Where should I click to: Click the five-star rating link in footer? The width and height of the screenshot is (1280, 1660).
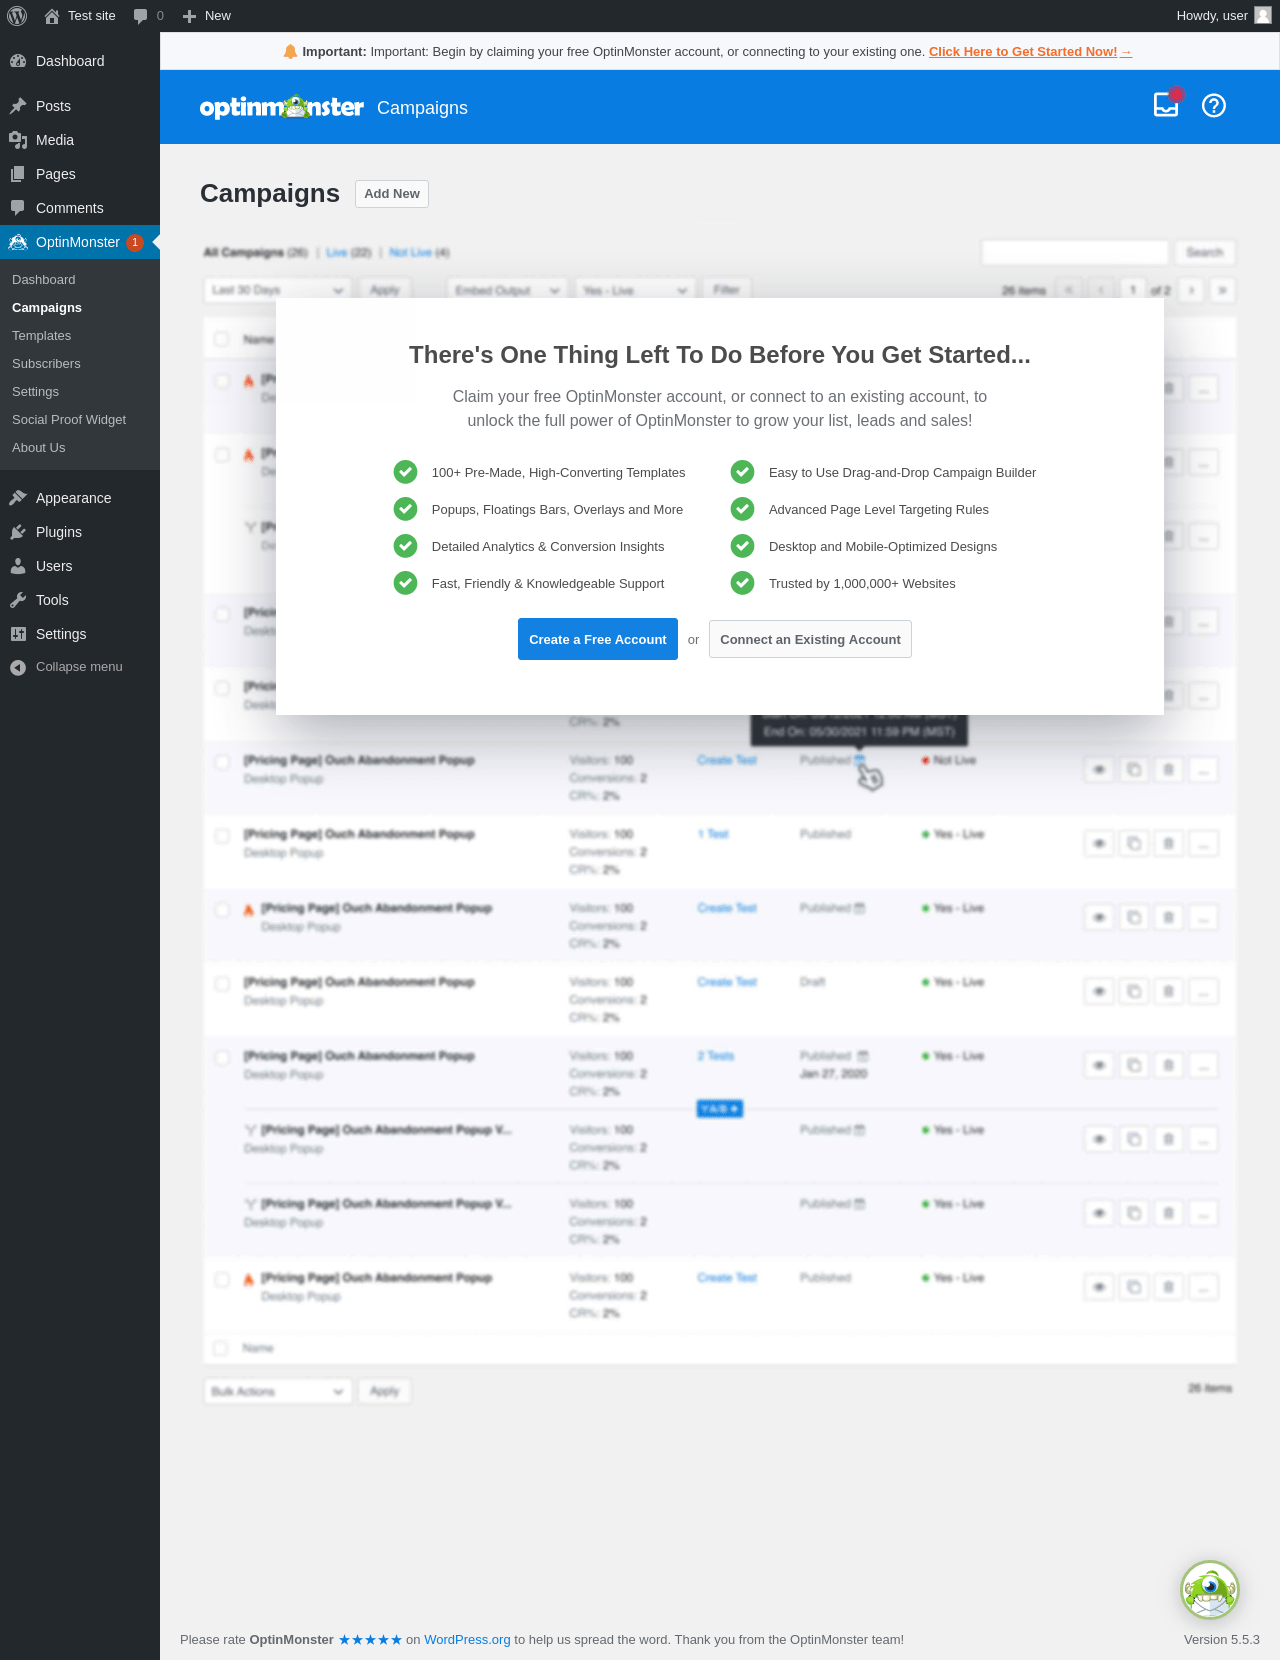point(370,1639)
